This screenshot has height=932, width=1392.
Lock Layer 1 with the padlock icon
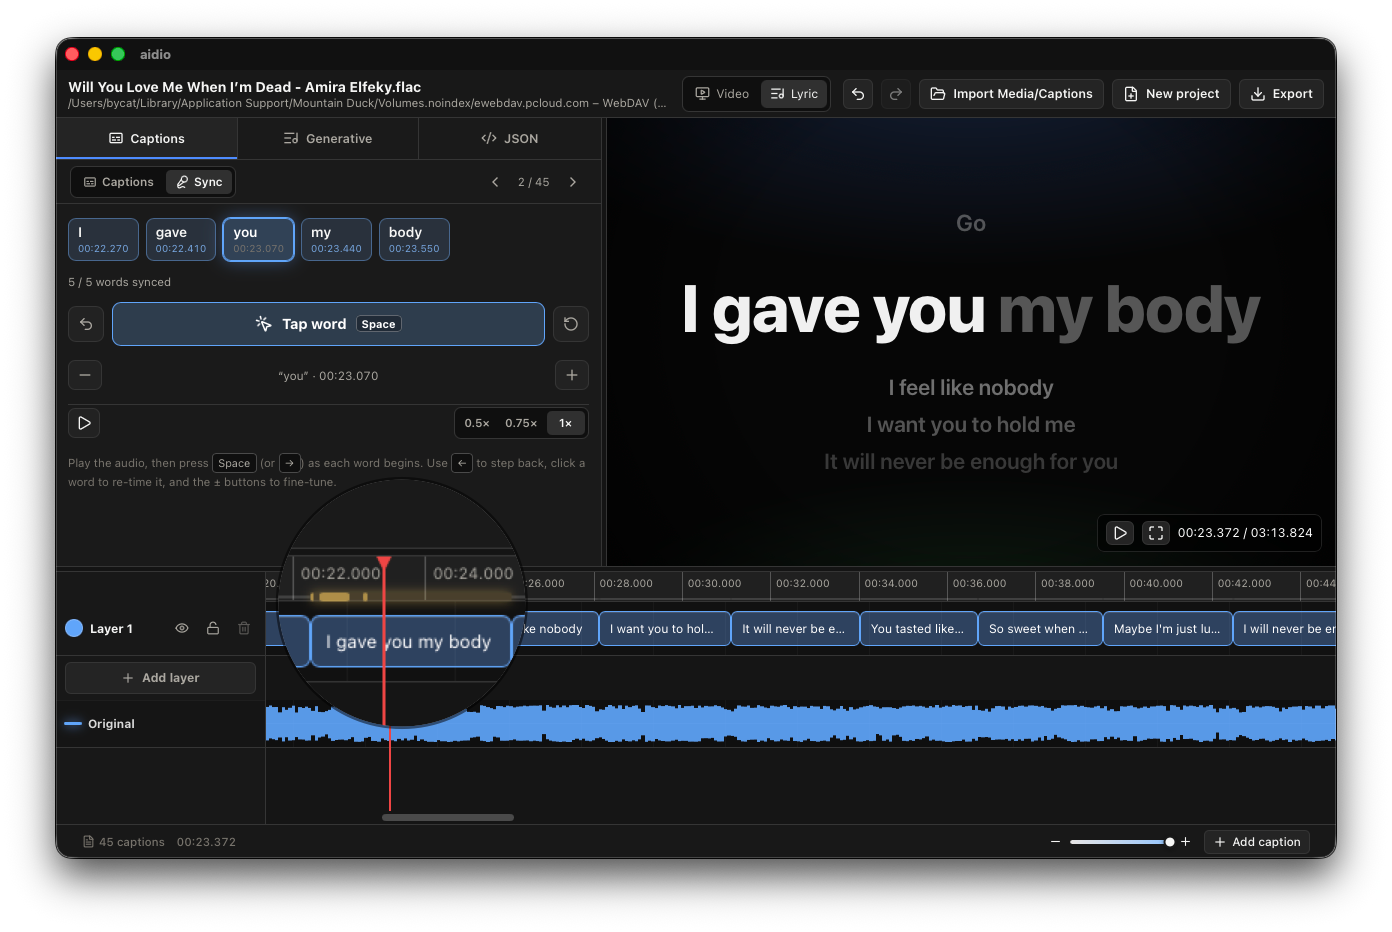213,628
